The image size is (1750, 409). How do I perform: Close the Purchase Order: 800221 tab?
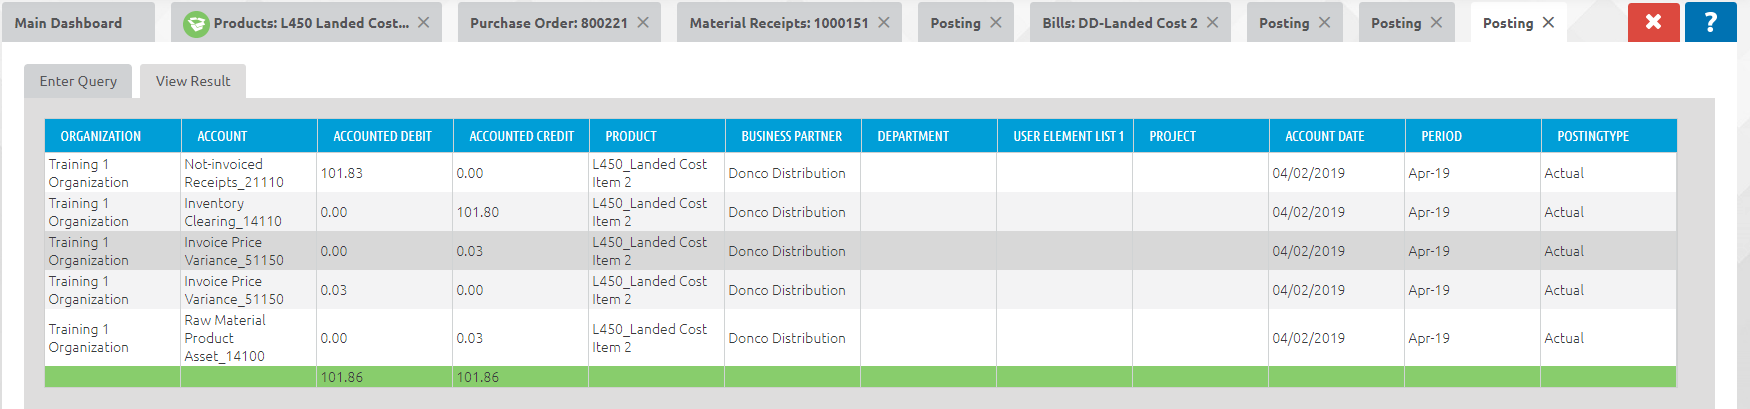(643, 22)
